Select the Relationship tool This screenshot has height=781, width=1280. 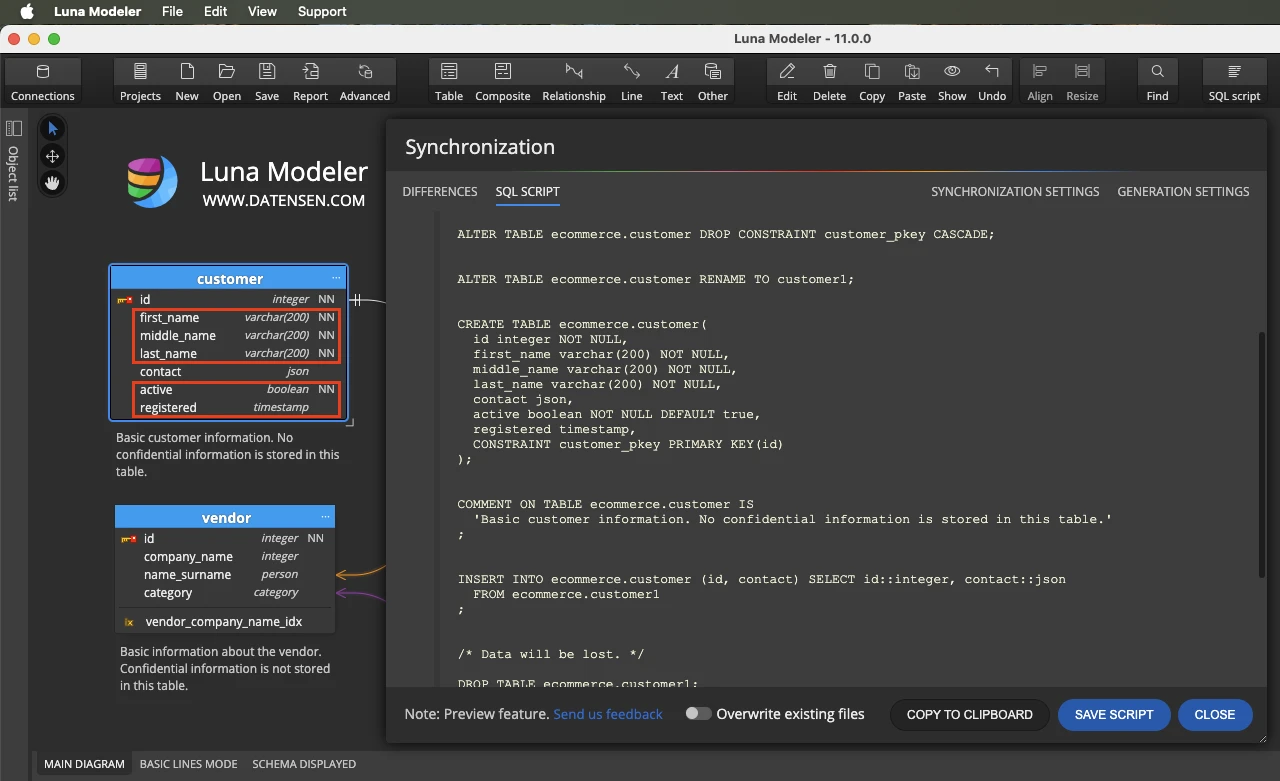click(574, 81)
